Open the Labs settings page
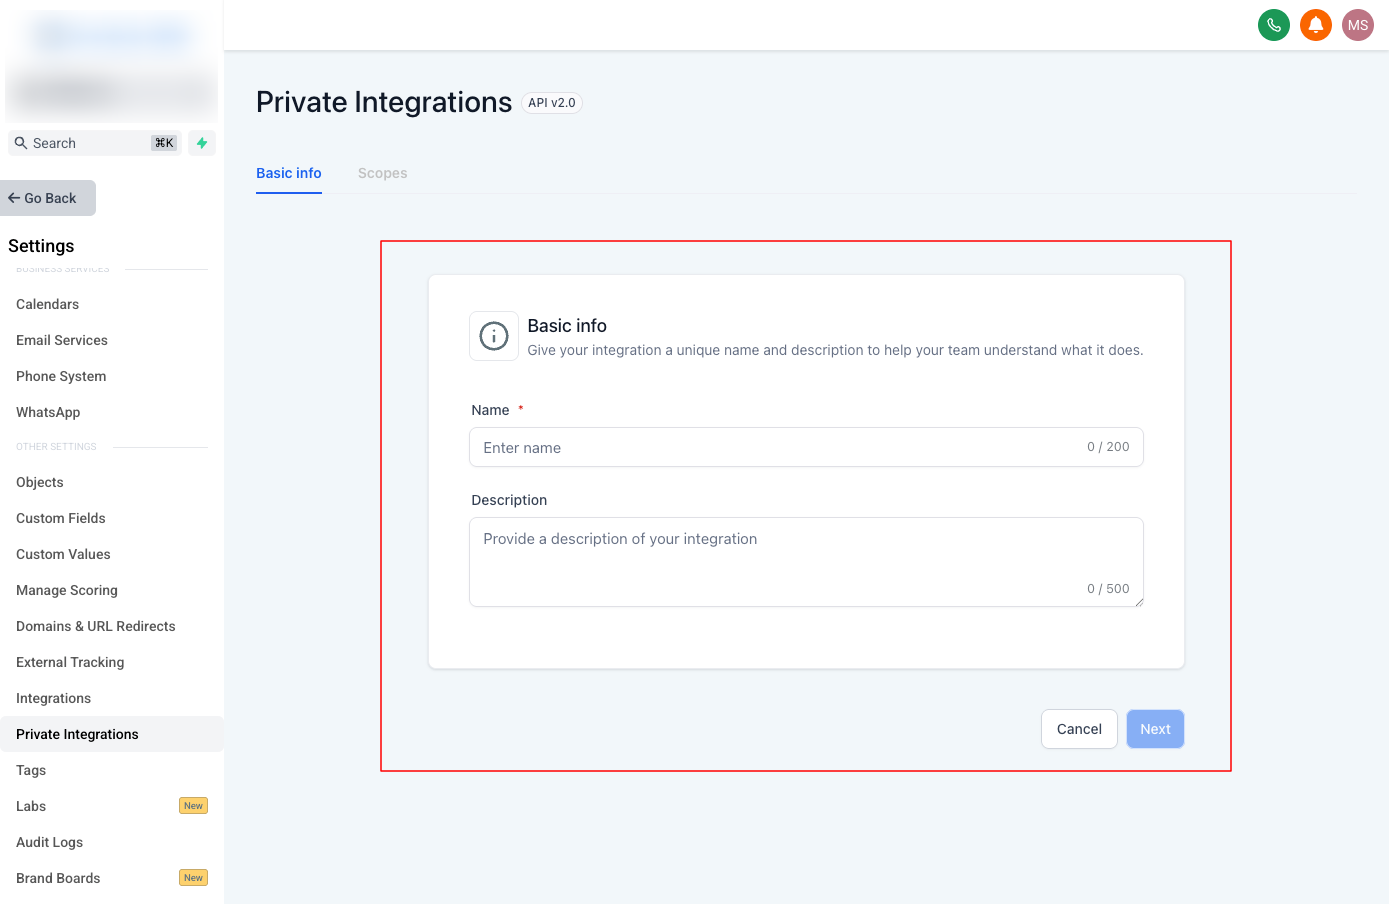Viewport: 1389px width, 904px height. coord(31,806)
